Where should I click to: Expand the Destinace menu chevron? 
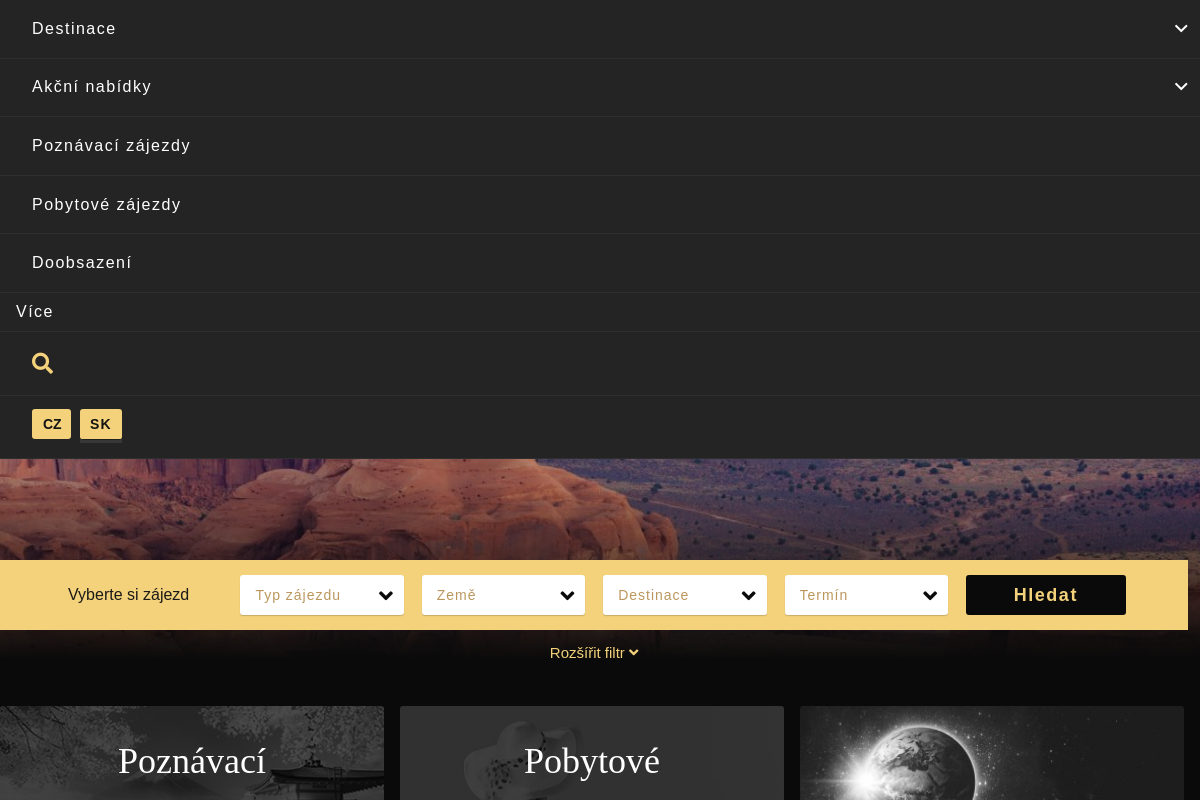[1181, 28]
